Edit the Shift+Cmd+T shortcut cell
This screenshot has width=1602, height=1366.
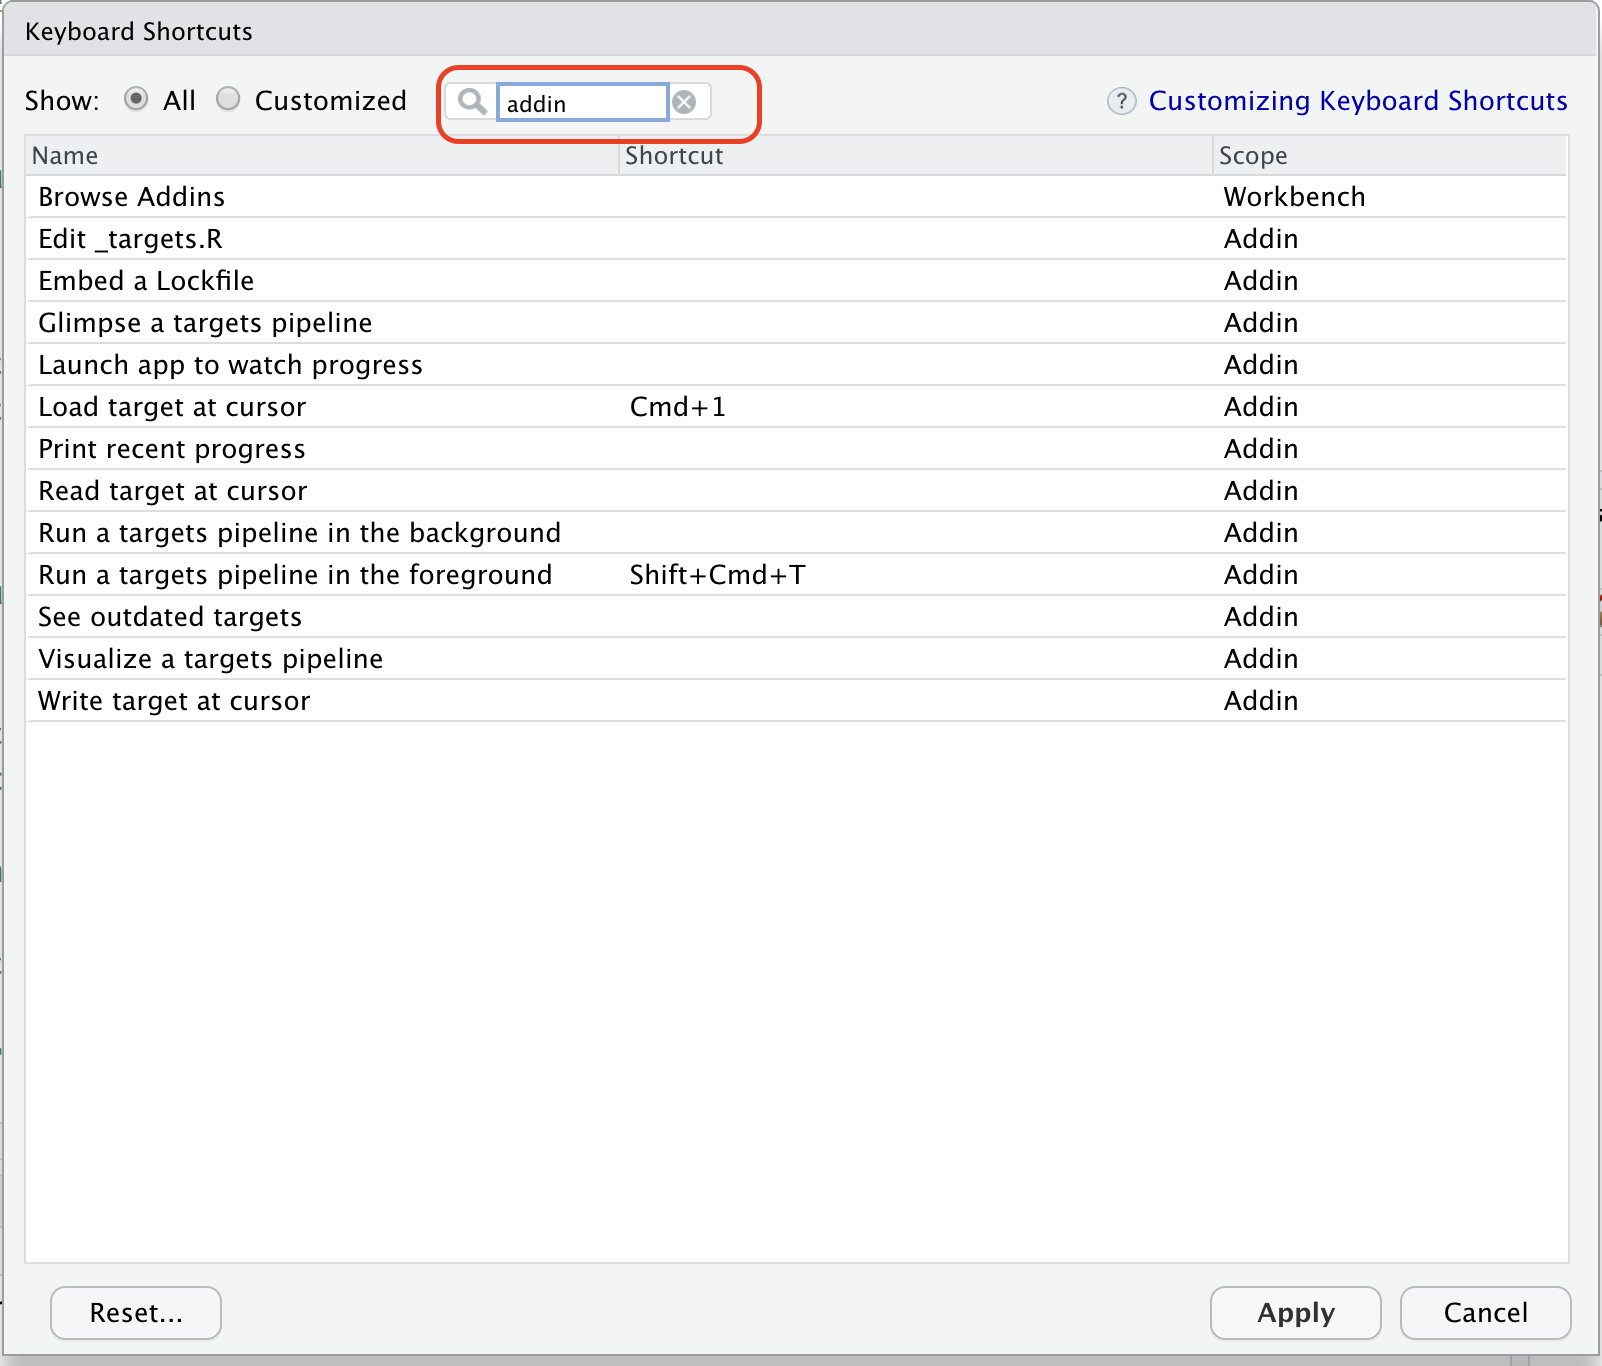click(x=717, y=575)
